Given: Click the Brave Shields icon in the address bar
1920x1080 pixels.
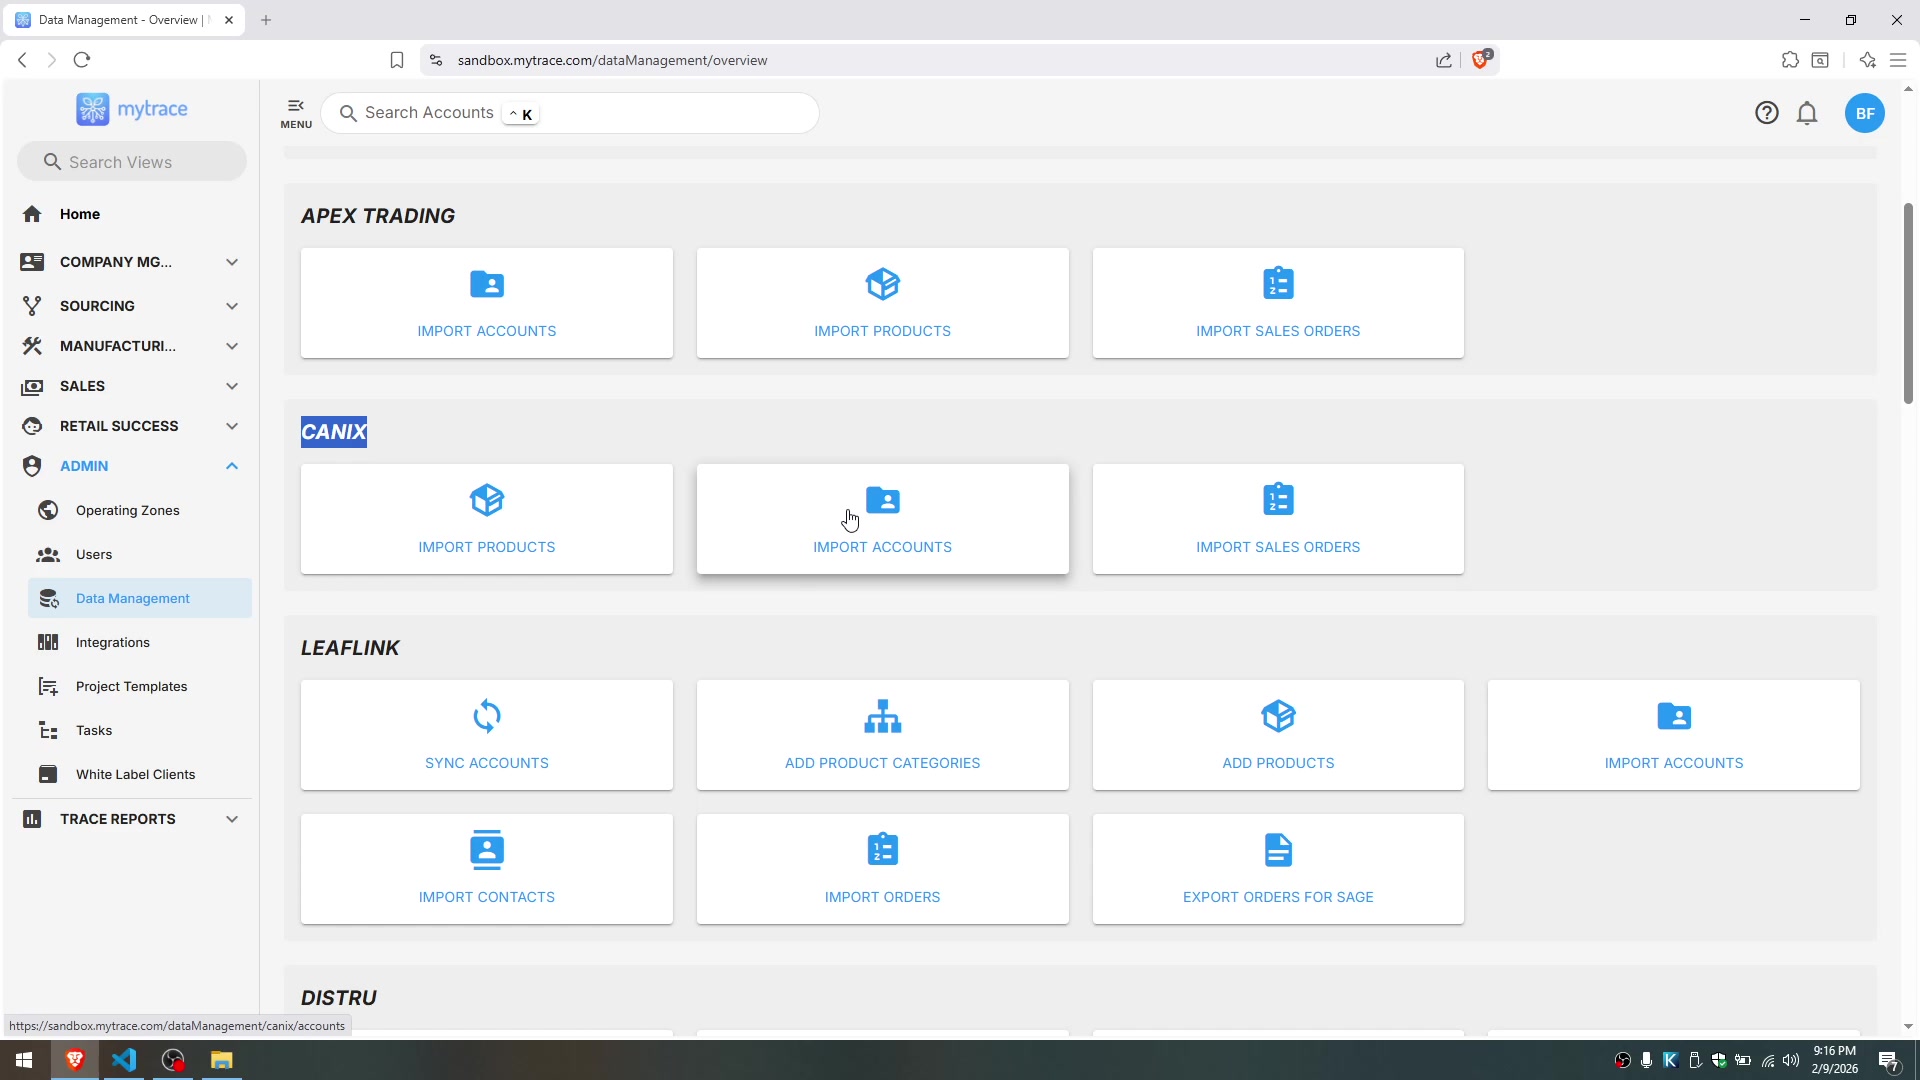Looking at the screenshot, I should 1481,60.
